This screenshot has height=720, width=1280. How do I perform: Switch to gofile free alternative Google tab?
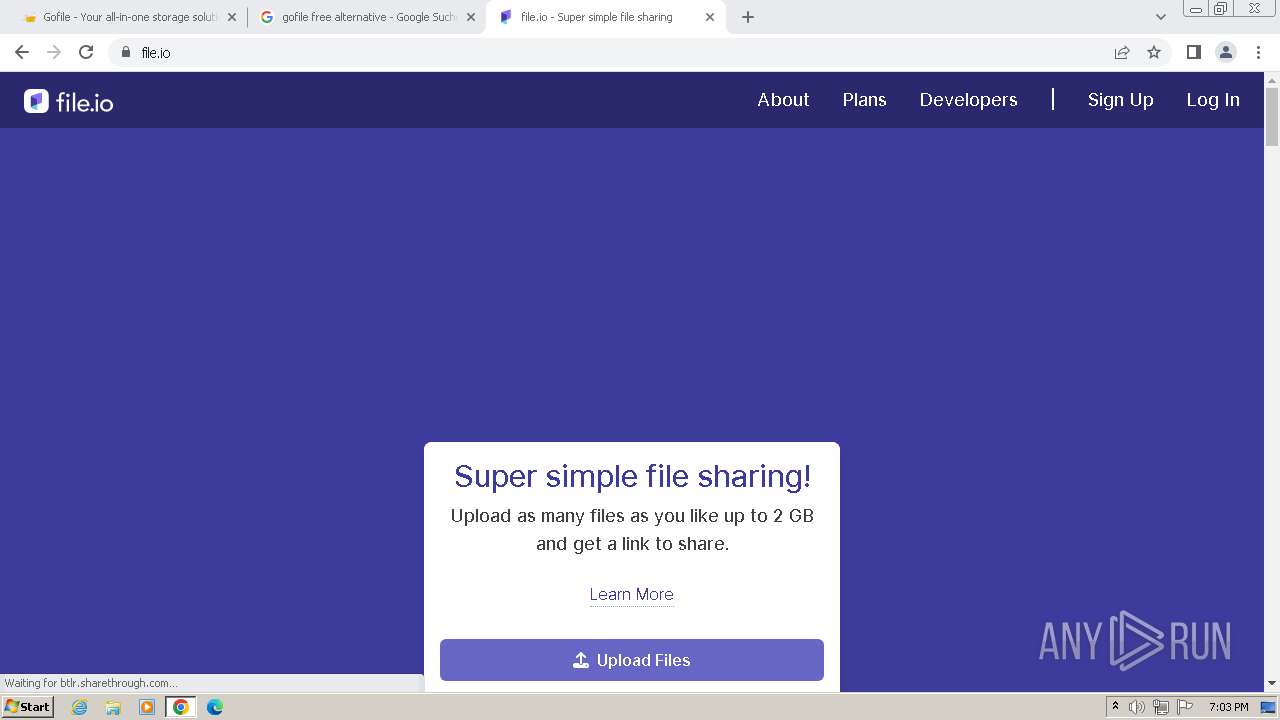(367, 17)
